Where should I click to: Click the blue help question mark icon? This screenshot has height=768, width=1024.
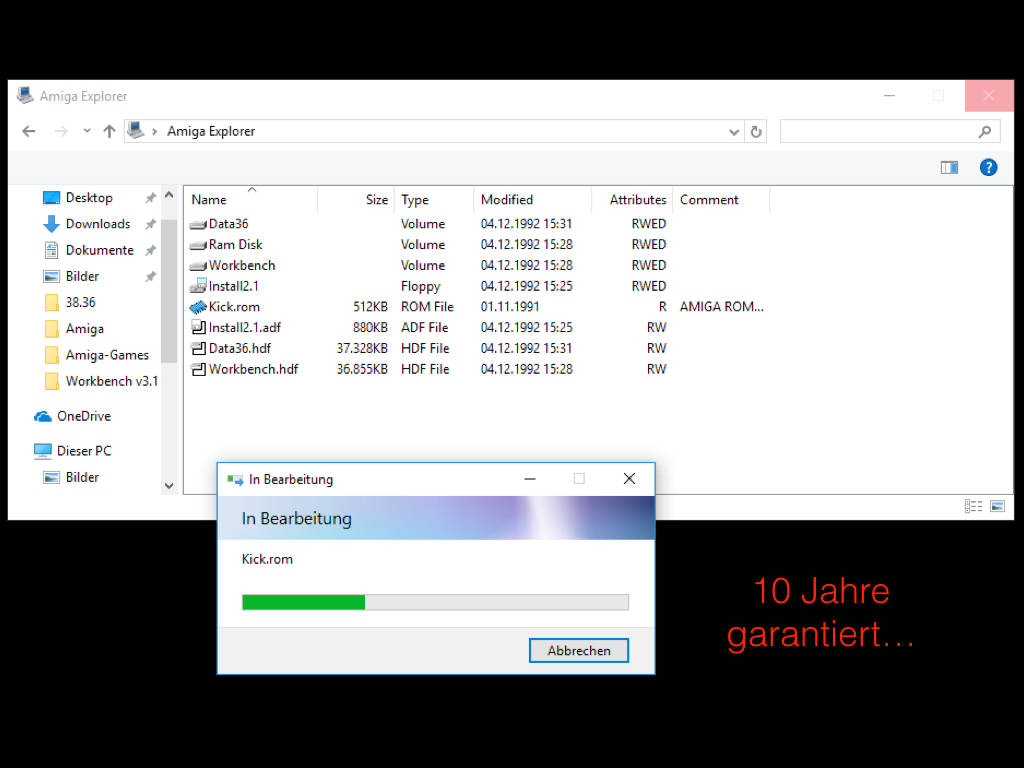tap(988, 168)
